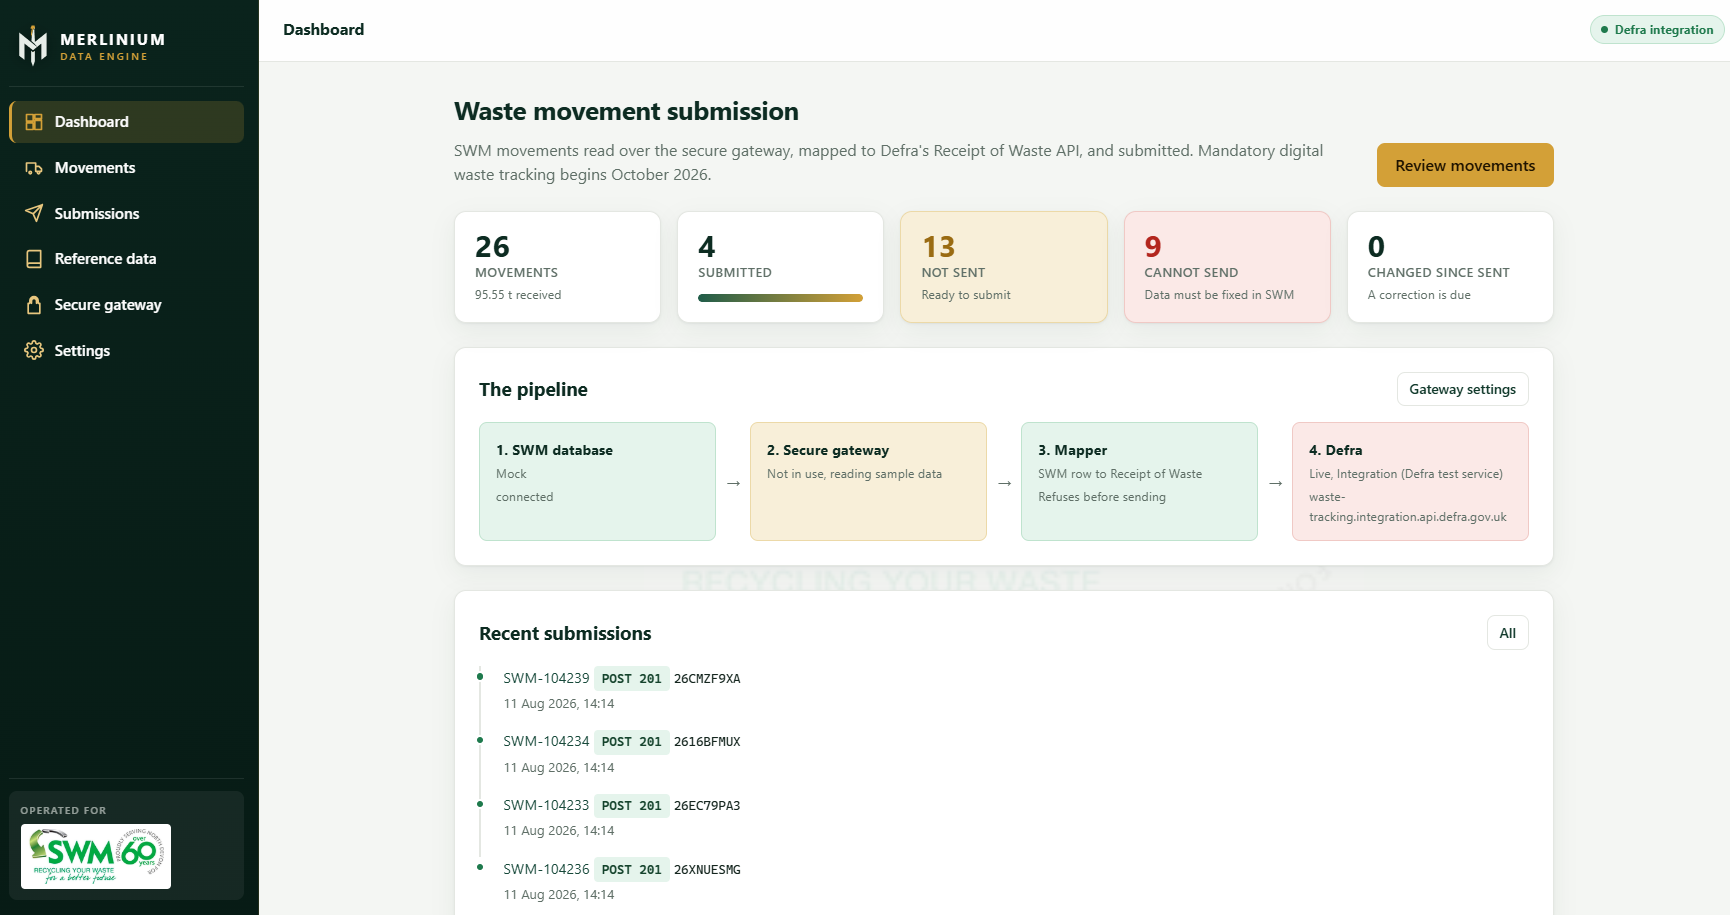Select the Mapper pipeline step
The height and width of the screenshot is (915, 1730).
pos(1139,481)
